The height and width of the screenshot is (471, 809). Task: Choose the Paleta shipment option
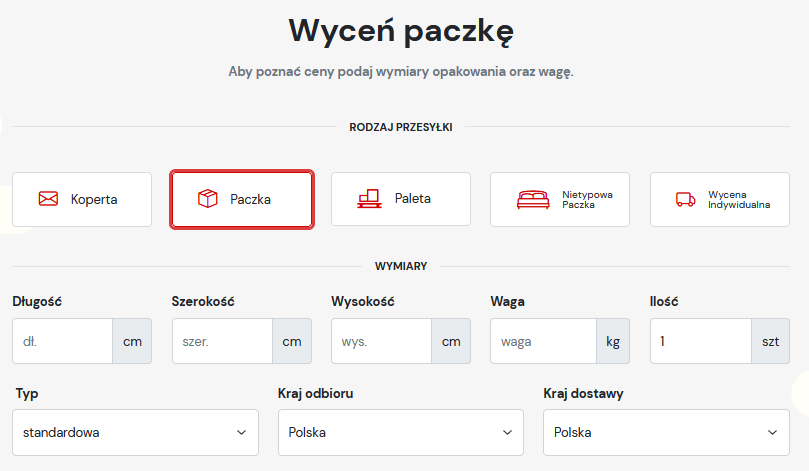400,199
